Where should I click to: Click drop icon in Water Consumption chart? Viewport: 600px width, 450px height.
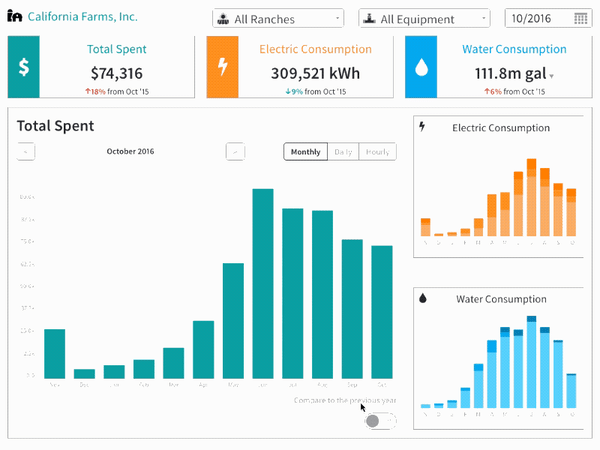pyautogui.click(x=423, y=298)
